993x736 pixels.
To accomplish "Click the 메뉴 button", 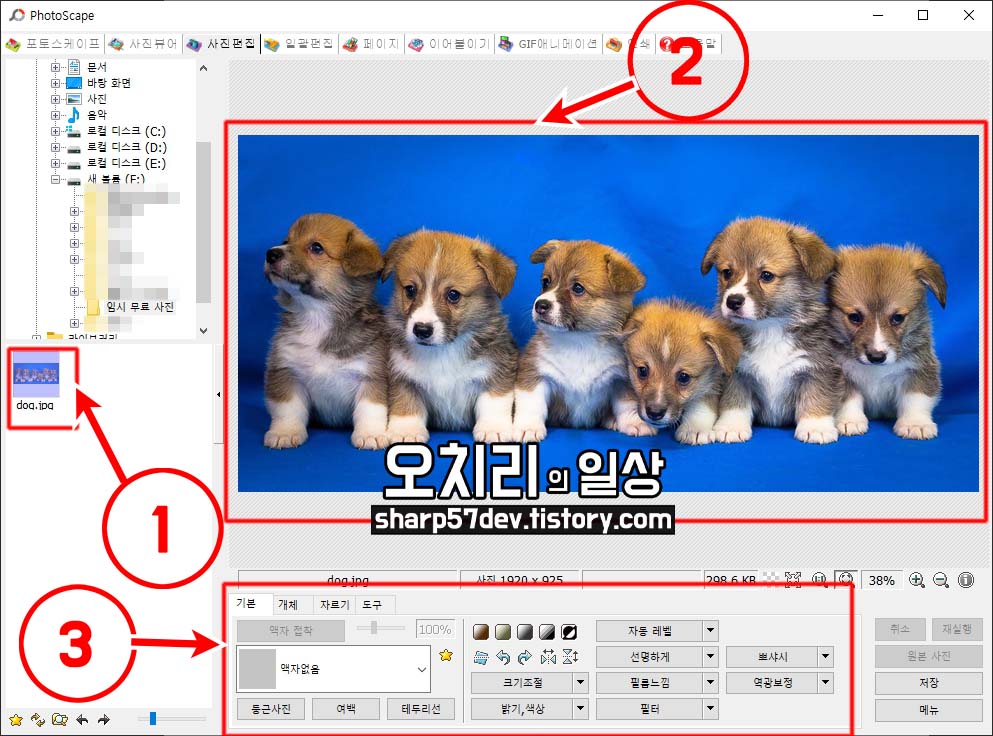I will (x=928, y=710).
